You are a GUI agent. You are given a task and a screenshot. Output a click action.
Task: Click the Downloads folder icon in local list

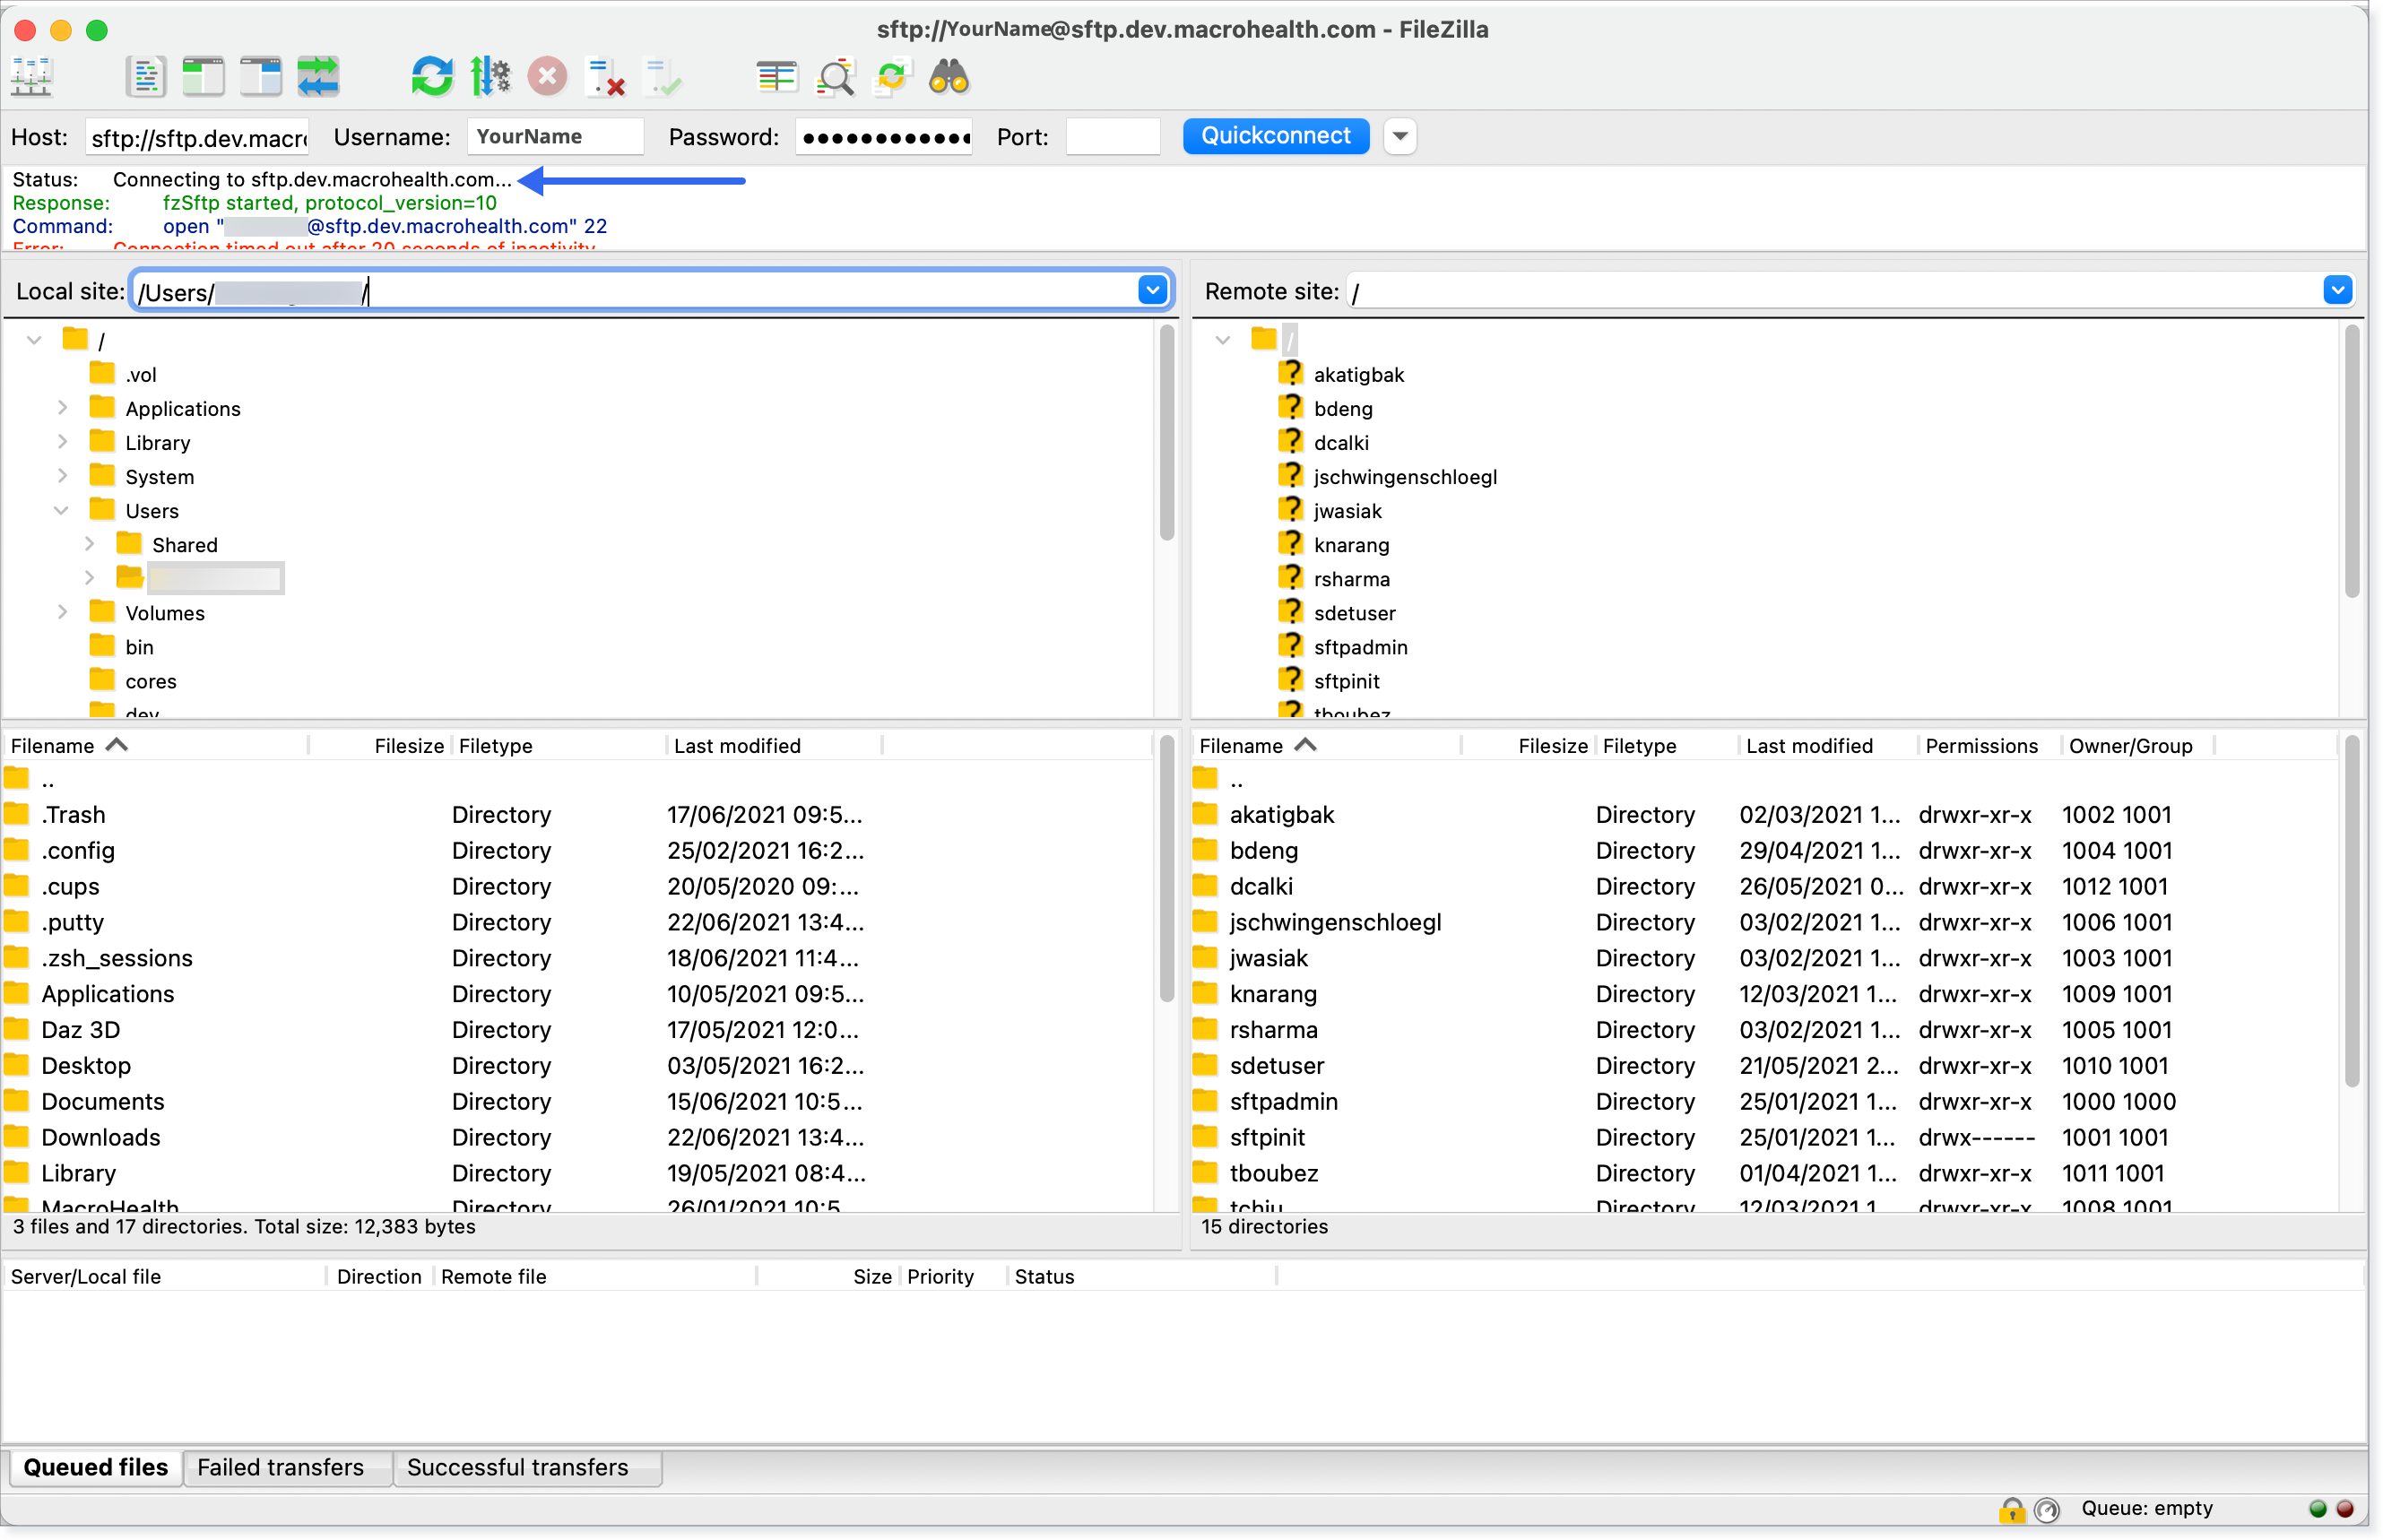[x=17, y=1137]
